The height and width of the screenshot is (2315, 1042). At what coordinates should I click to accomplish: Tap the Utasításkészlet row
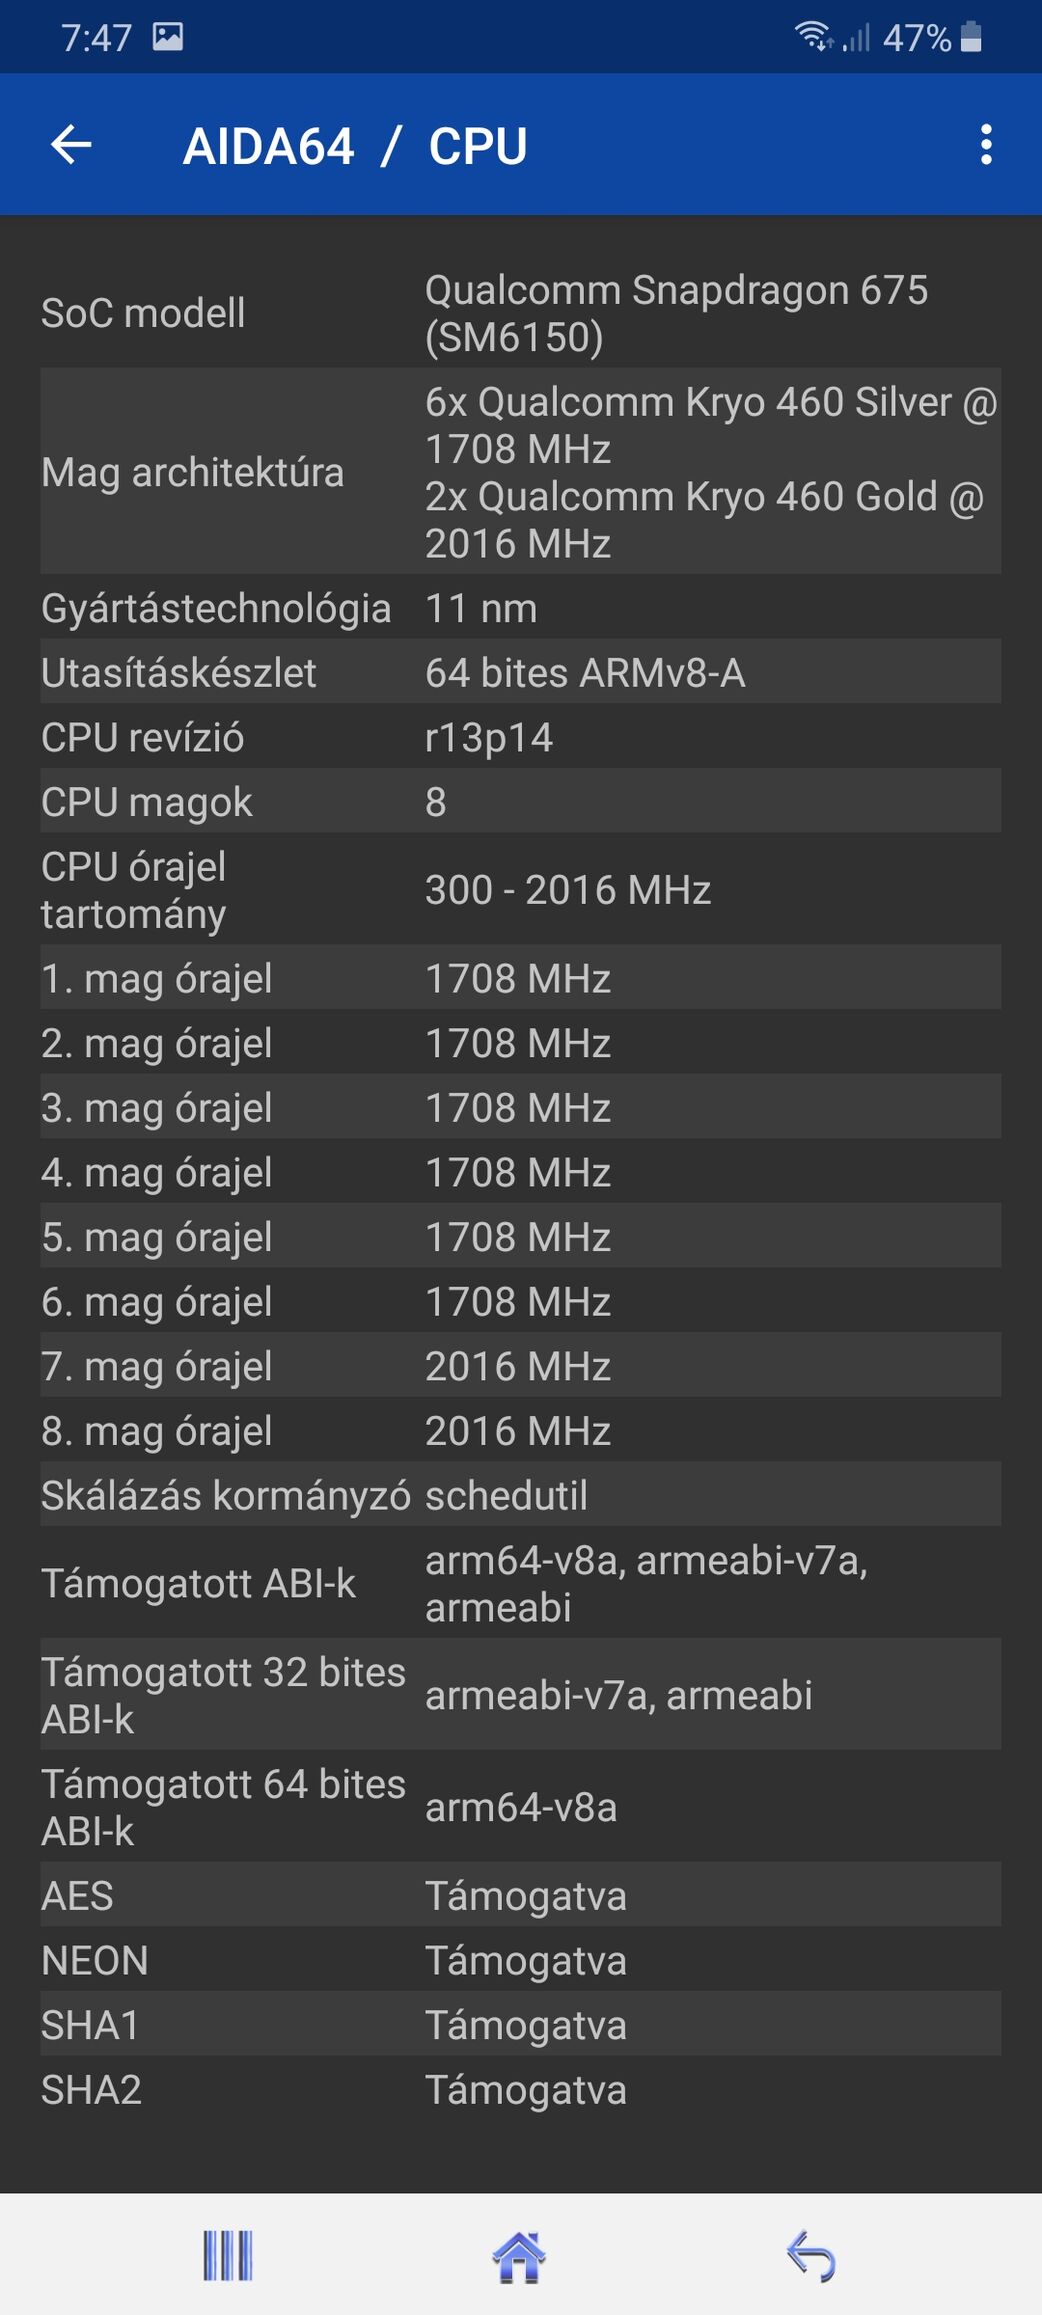click(x=521, y=672)
